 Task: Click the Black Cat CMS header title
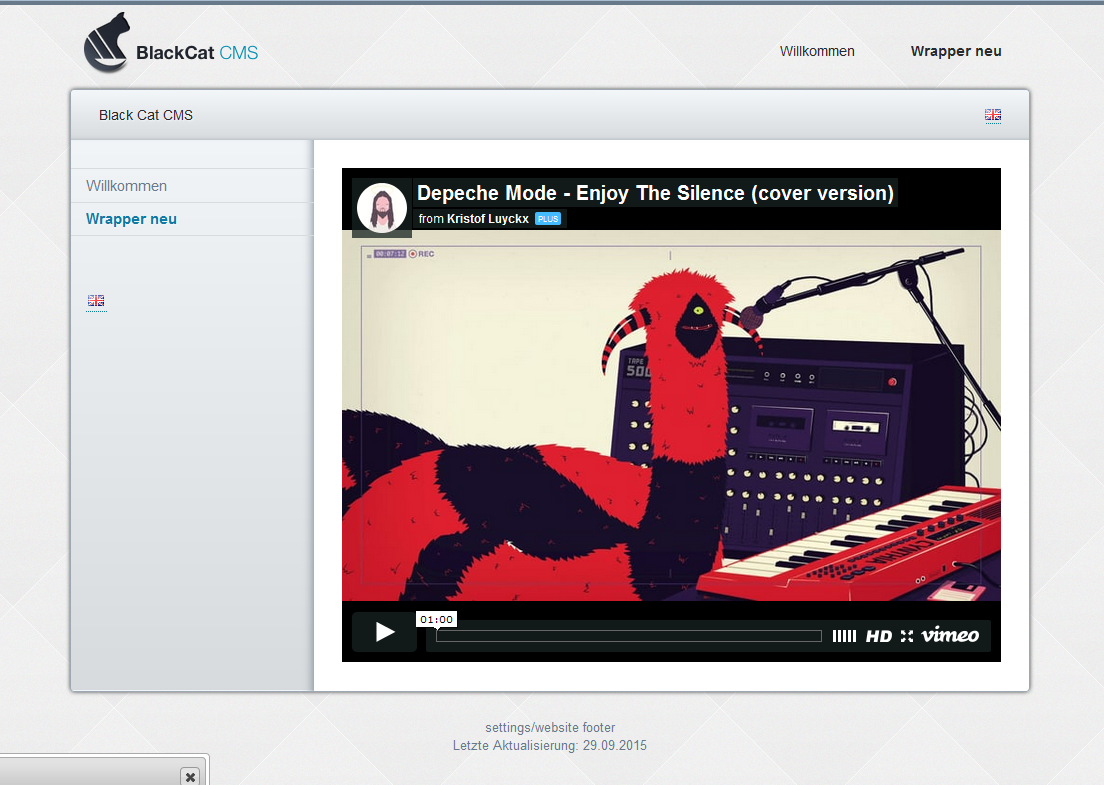pos(146,115)
